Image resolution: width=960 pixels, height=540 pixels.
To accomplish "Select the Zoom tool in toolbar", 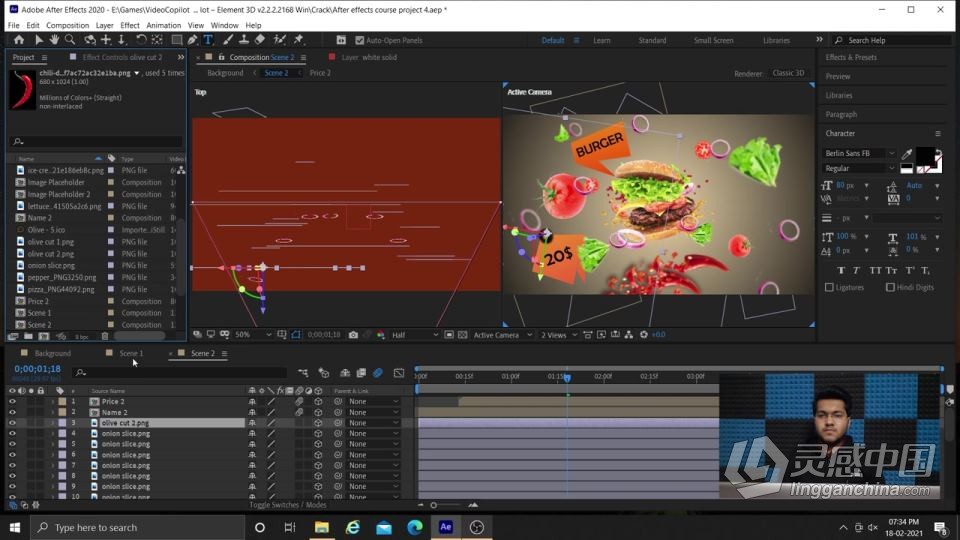I will coord(70,40).
